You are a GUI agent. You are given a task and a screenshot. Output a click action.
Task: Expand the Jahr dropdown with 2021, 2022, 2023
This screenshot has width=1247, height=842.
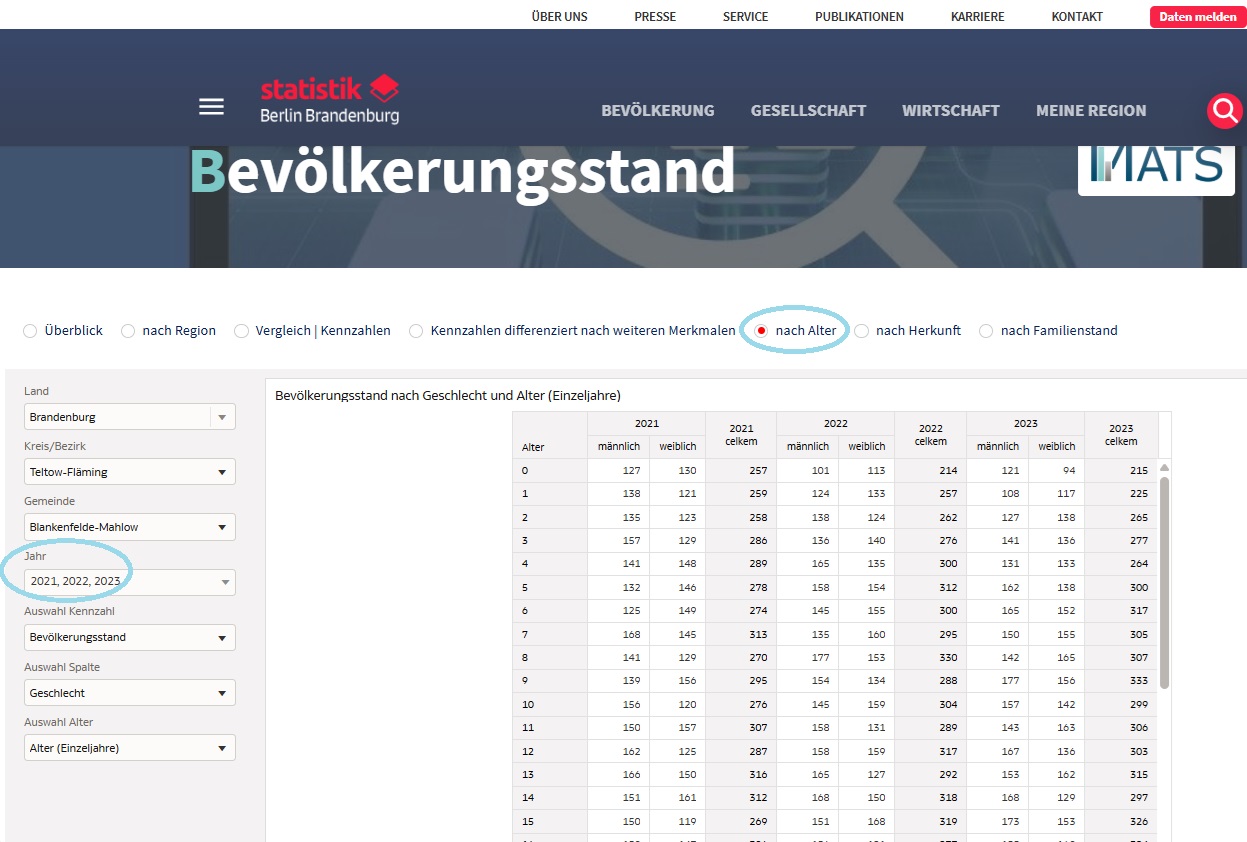[129, 582]
